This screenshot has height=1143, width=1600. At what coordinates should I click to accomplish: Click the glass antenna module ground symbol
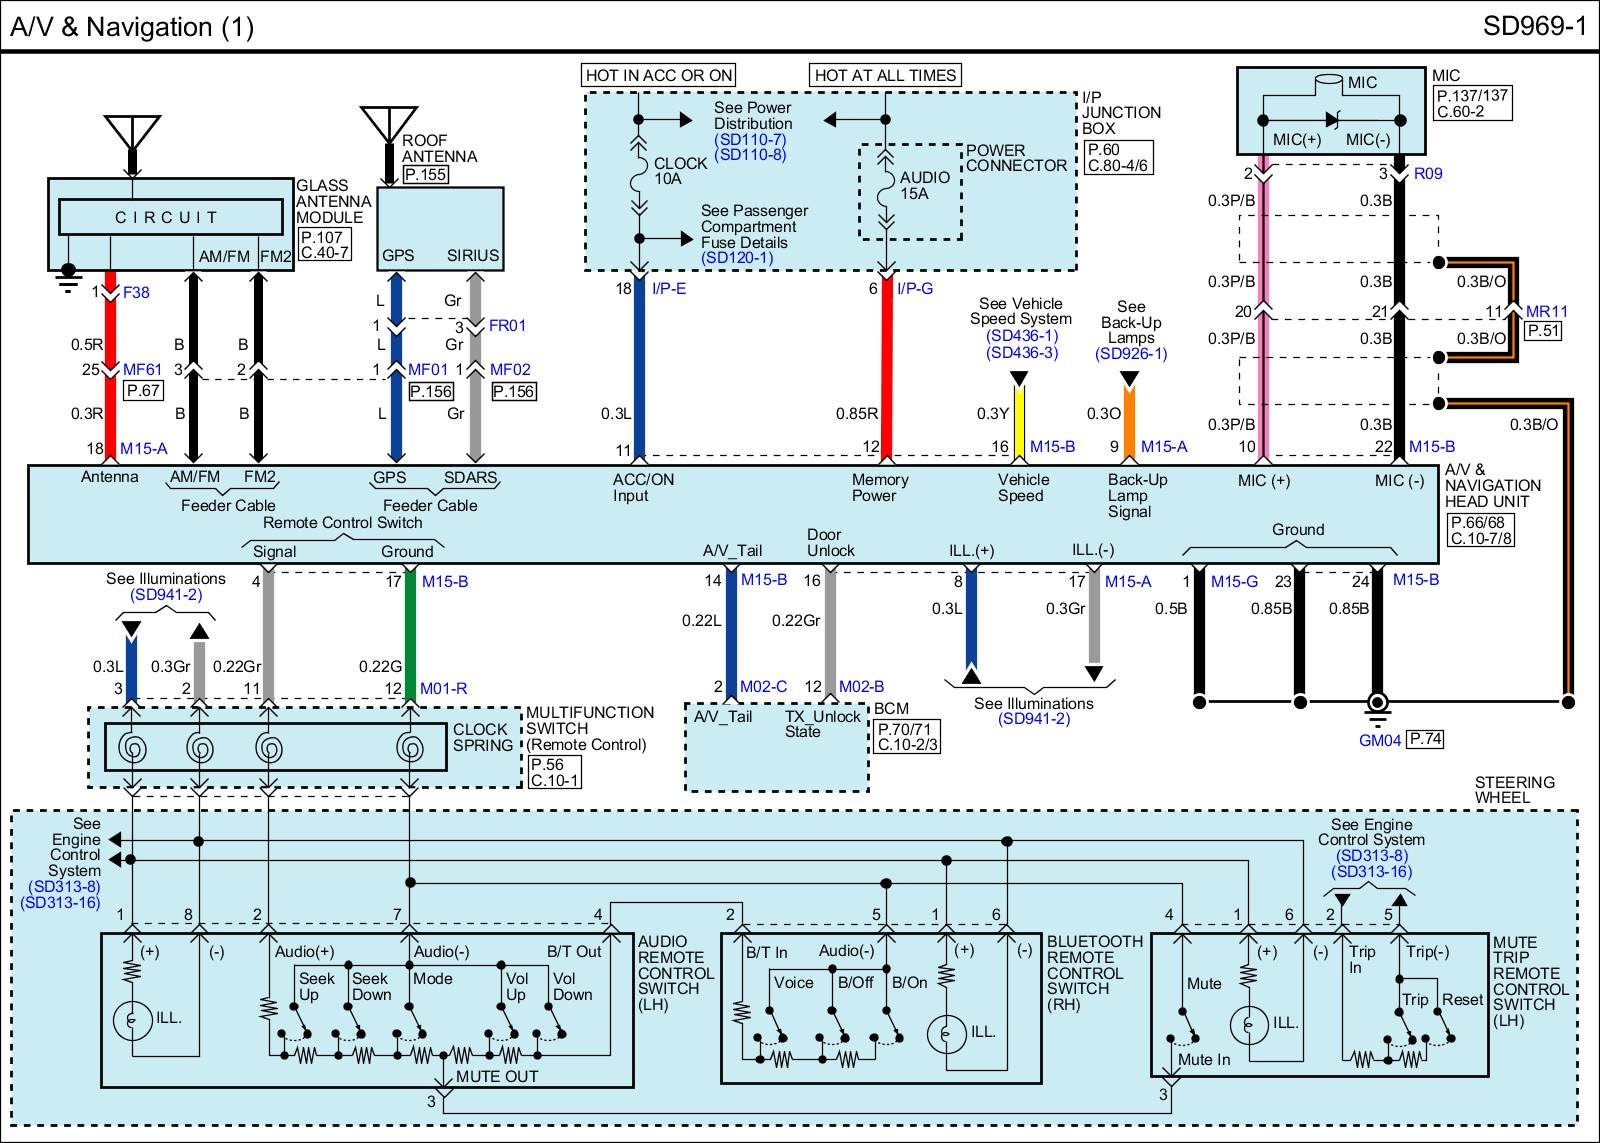coord(68,275)
